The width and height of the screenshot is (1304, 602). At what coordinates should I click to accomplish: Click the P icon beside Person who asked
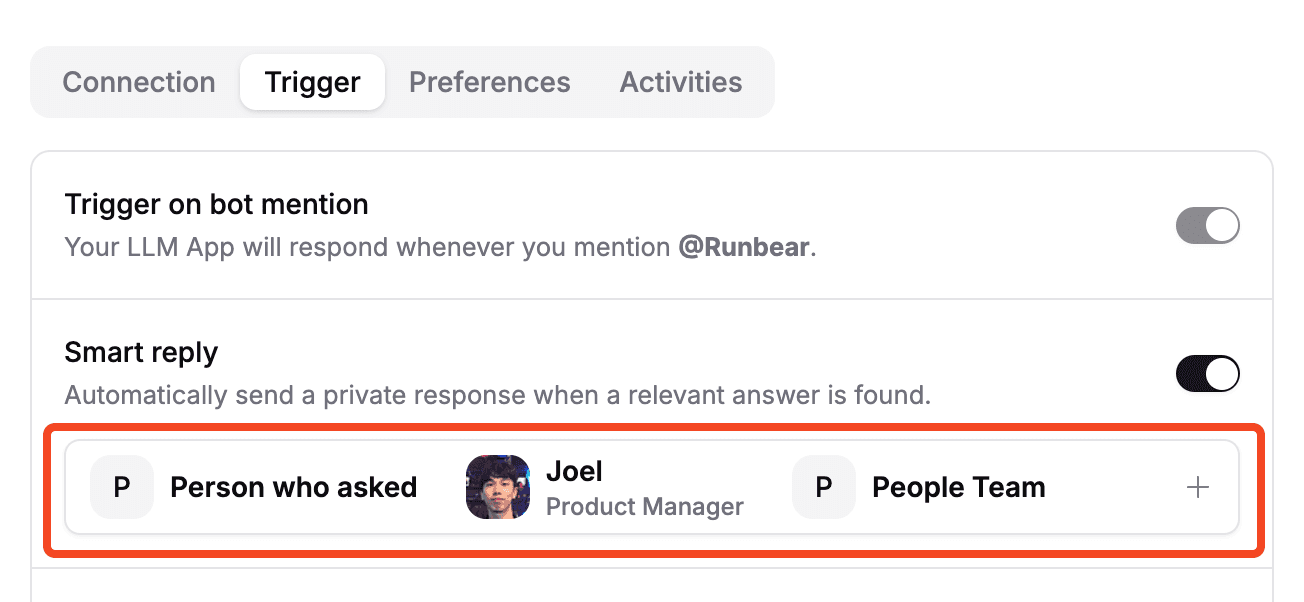tap(122, 488)
